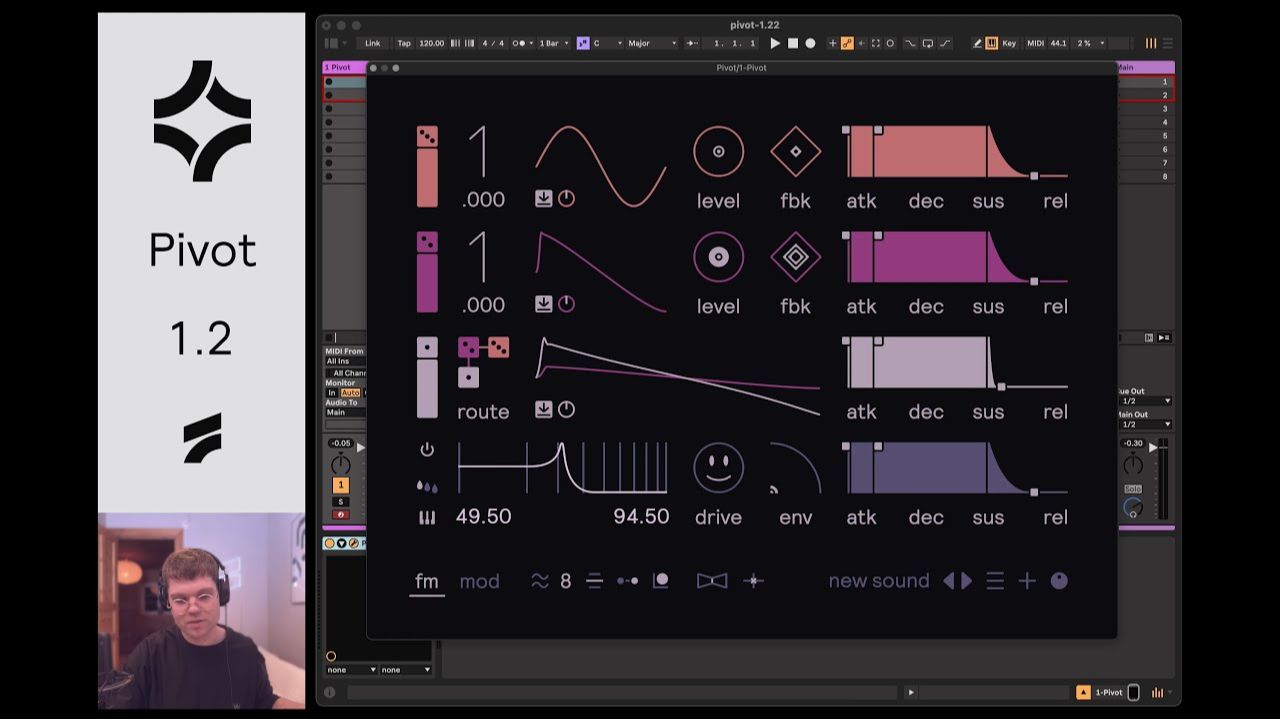Switch to the mod tab
Viewport: 1280px width, 719px height.
pos(479,581)
